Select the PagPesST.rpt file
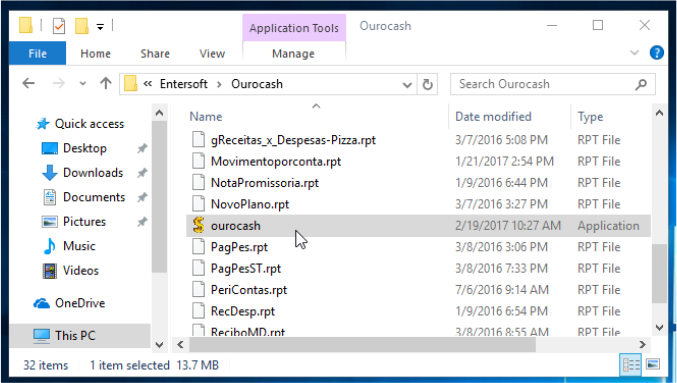 pyautogui.click(x=246, y=269)
